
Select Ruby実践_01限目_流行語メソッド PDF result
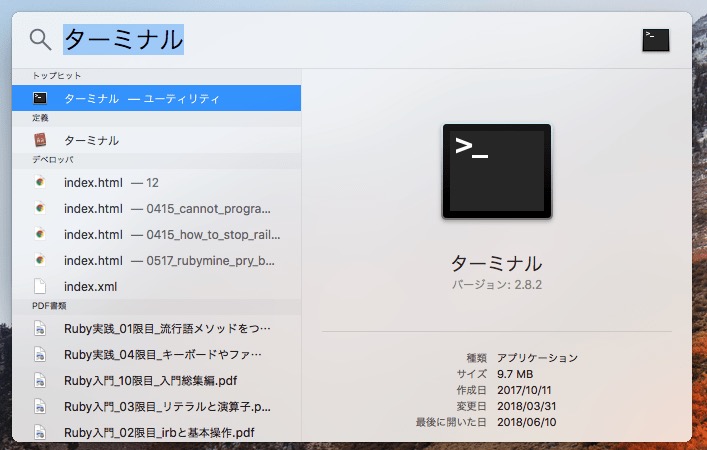pyautogui.click(x=156, y=329)
